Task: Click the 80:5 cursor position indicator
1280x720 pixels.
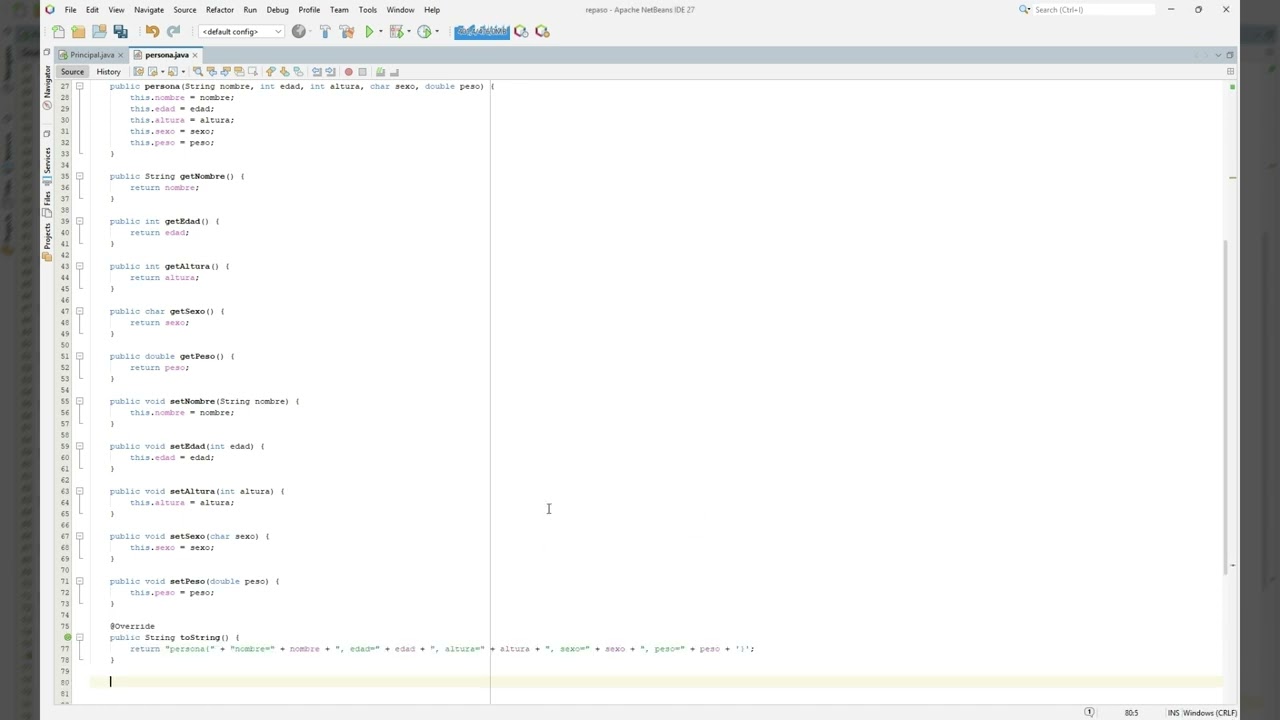Action: pyautogui.click(x=1131, y=713)
